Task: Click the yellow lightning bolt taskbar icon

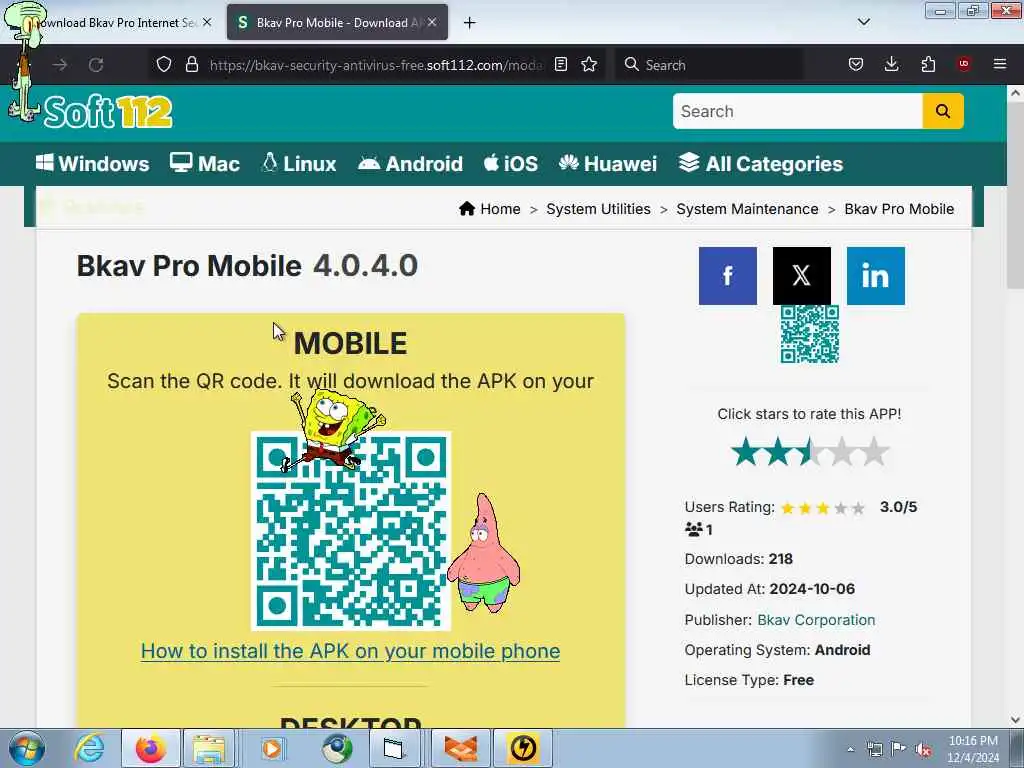Action: click(522, 748)
